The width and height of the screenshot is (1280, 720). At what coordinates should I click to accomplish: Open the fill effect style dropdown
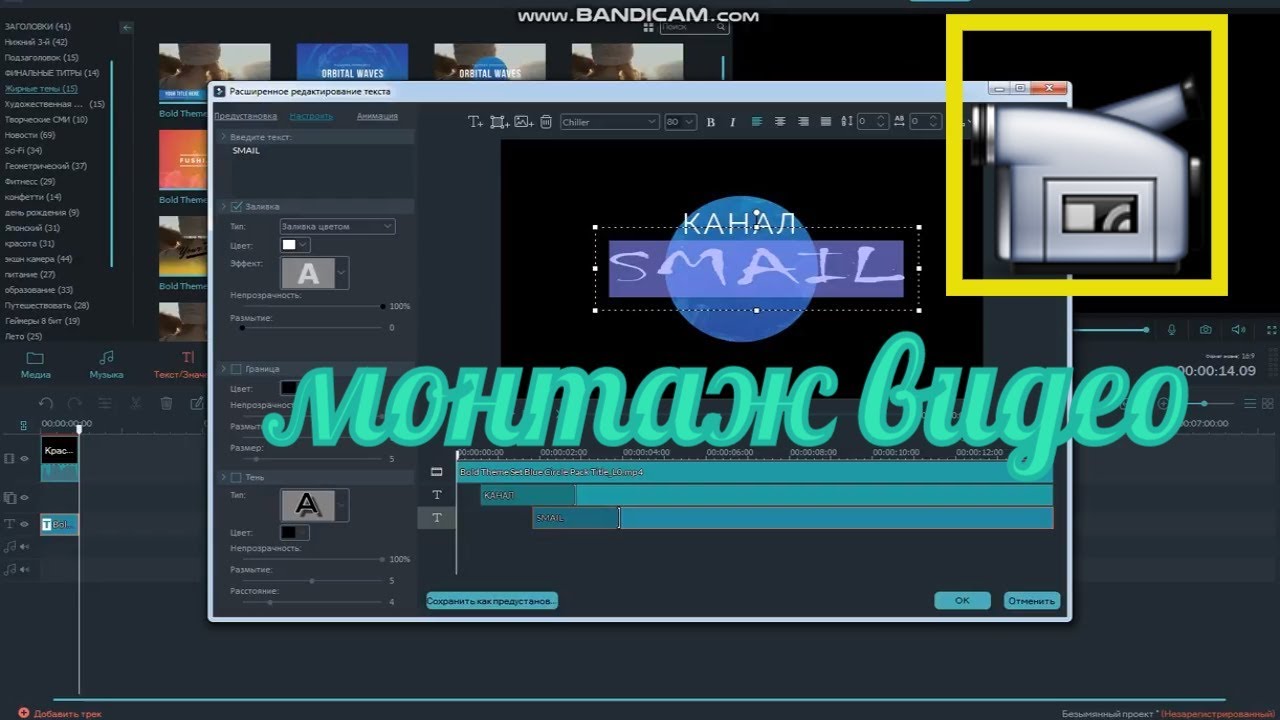[315, 273]
